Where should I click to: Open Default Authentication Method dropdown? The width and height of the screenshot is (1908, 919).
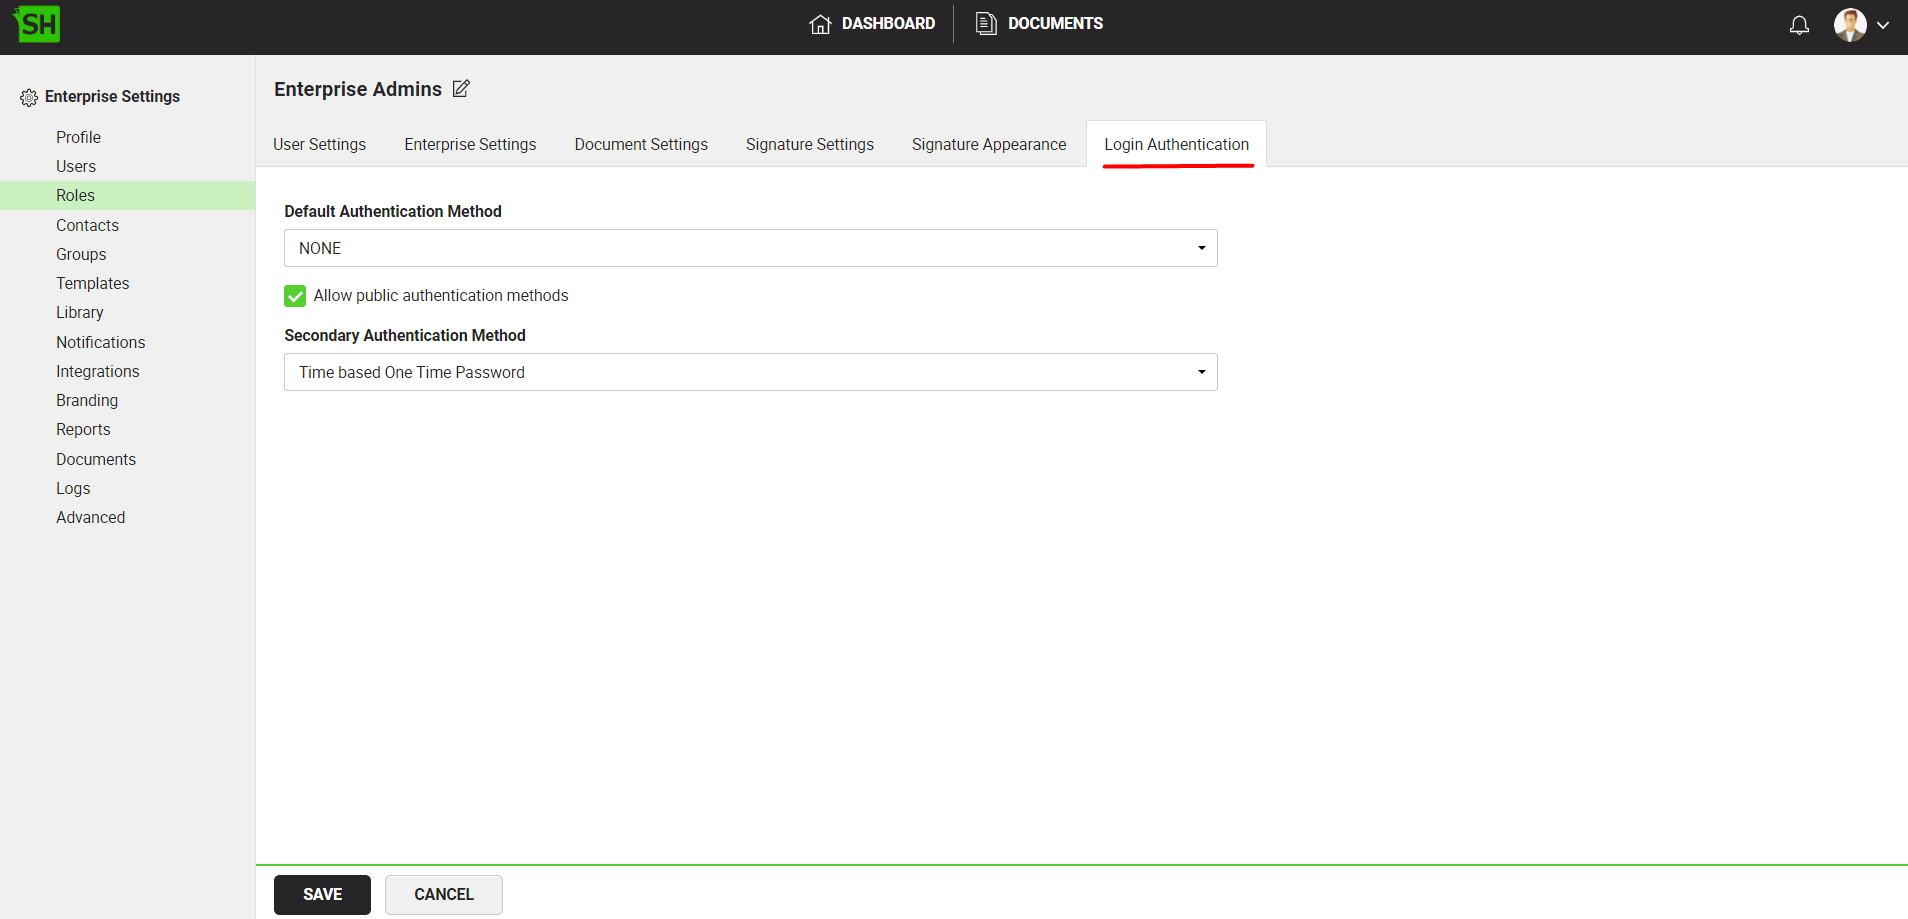(x=750, y=248)
